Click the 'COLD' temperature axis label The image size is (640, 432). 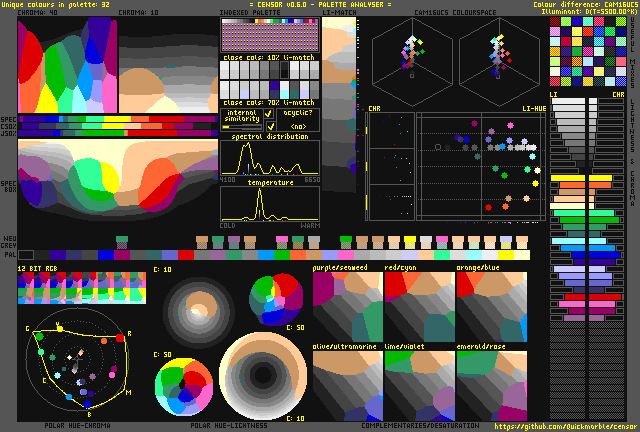click(x=227, y=225)
